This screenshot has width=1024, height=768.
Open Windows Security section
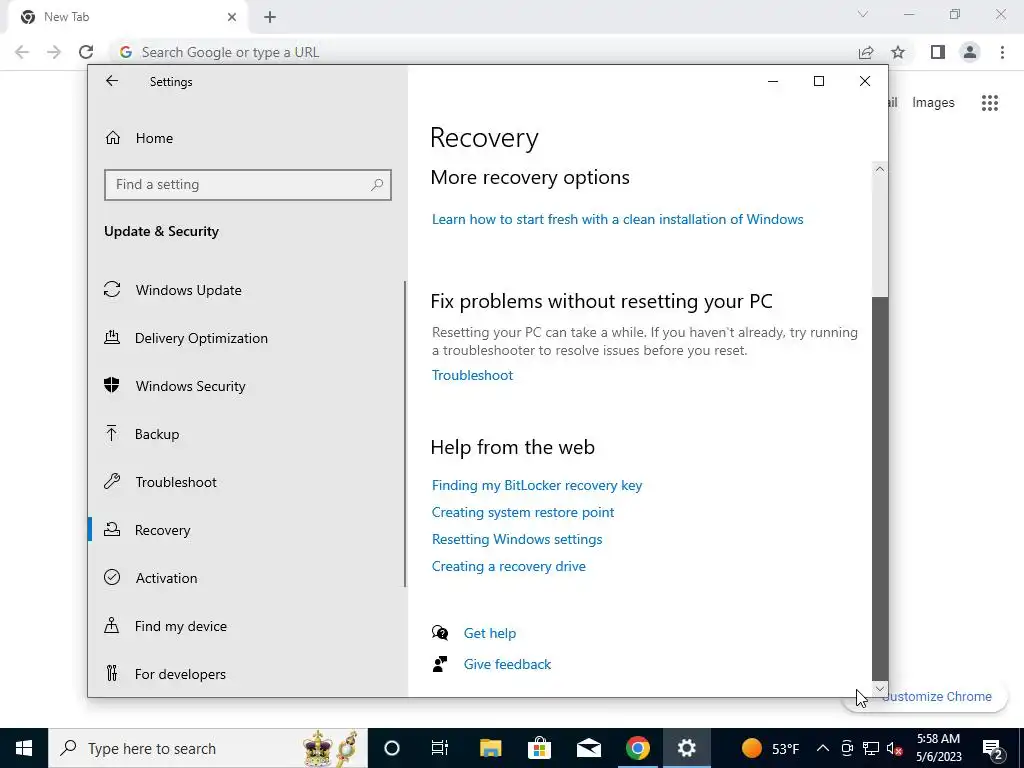(191, 386)
